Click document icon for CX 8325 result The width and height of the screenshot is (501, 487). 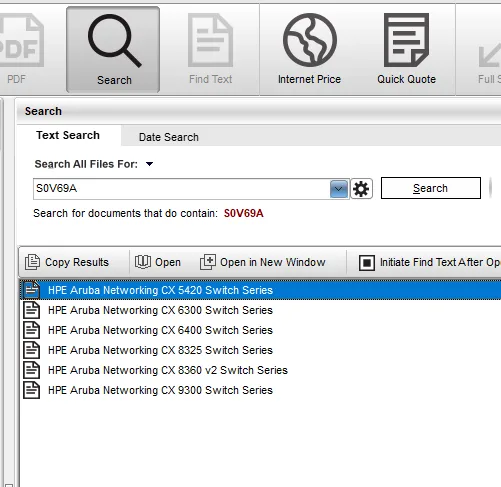tap(32, 350)
